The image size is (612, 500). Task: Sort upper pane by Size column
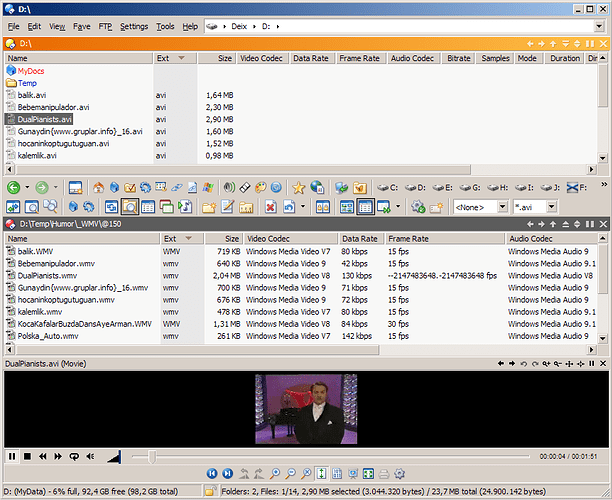tap(217, 58)
